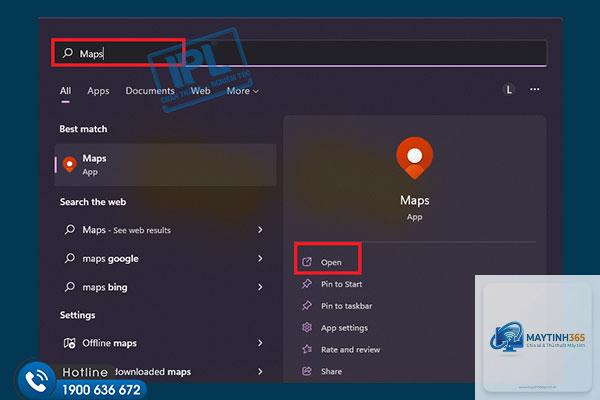This screenshot has width=600, height=400.
Task: Select the maps google web suggestion
Action: click(x=165, y=258)
